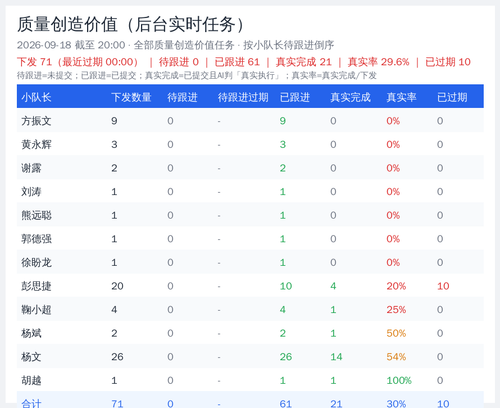This screenshot has height=408, width=500.
Task: Select team leader name 鞠小超
Action: click(36, 310)
